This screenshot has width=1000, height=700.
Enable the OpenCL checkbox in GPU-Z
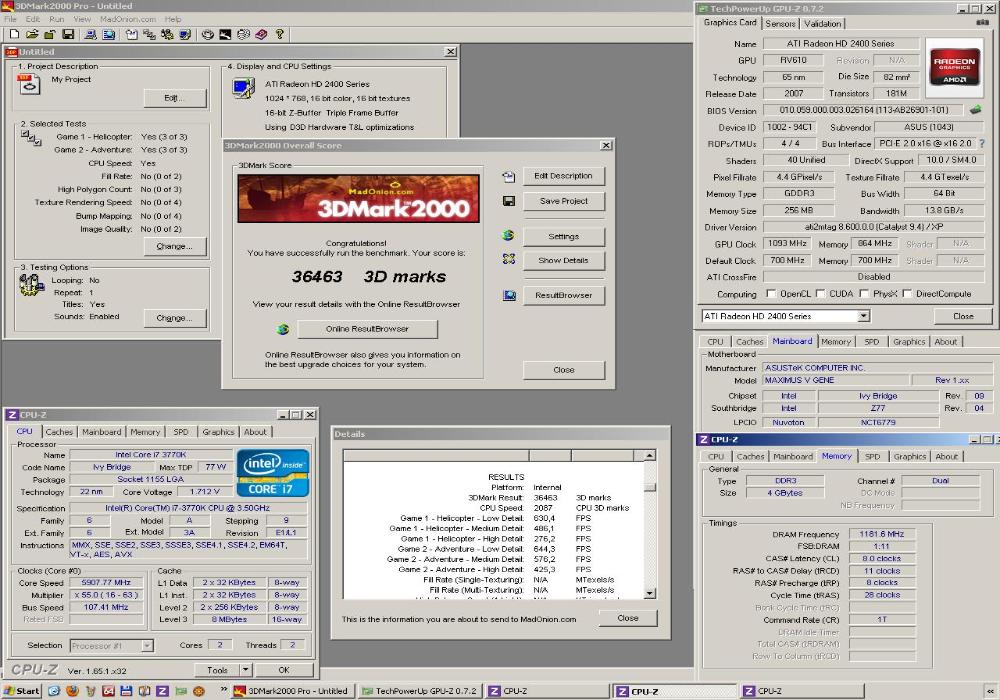(x=771, y=294)
